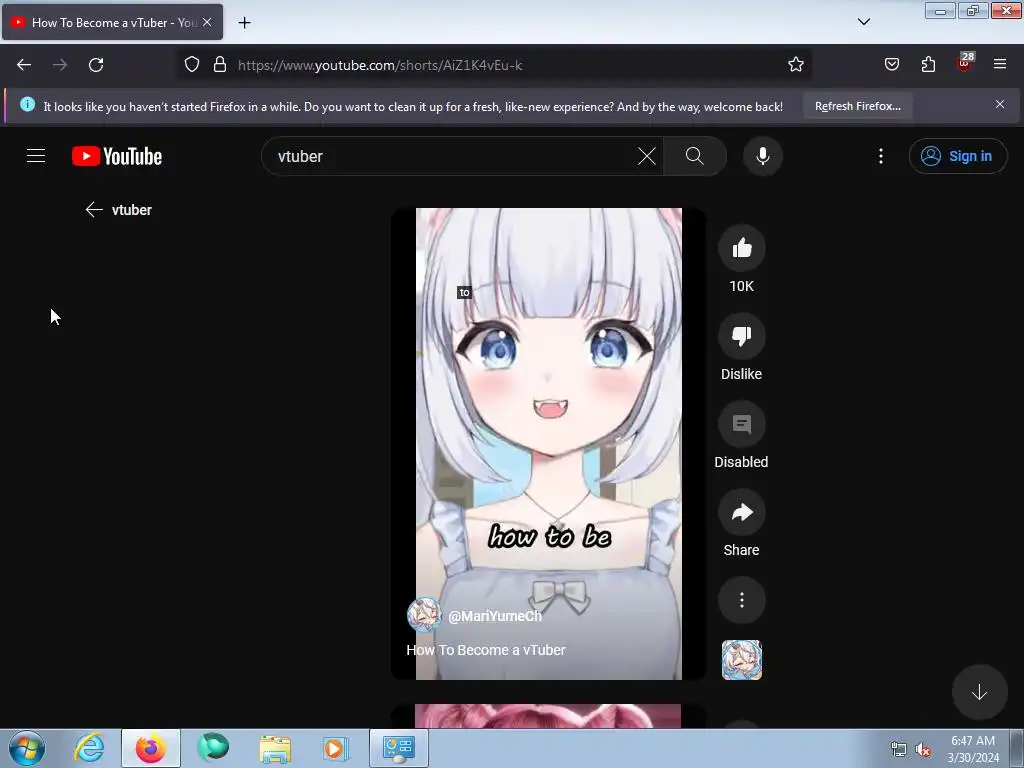
Task: Click muted volume tray icon
Action: tap(923, 750)
